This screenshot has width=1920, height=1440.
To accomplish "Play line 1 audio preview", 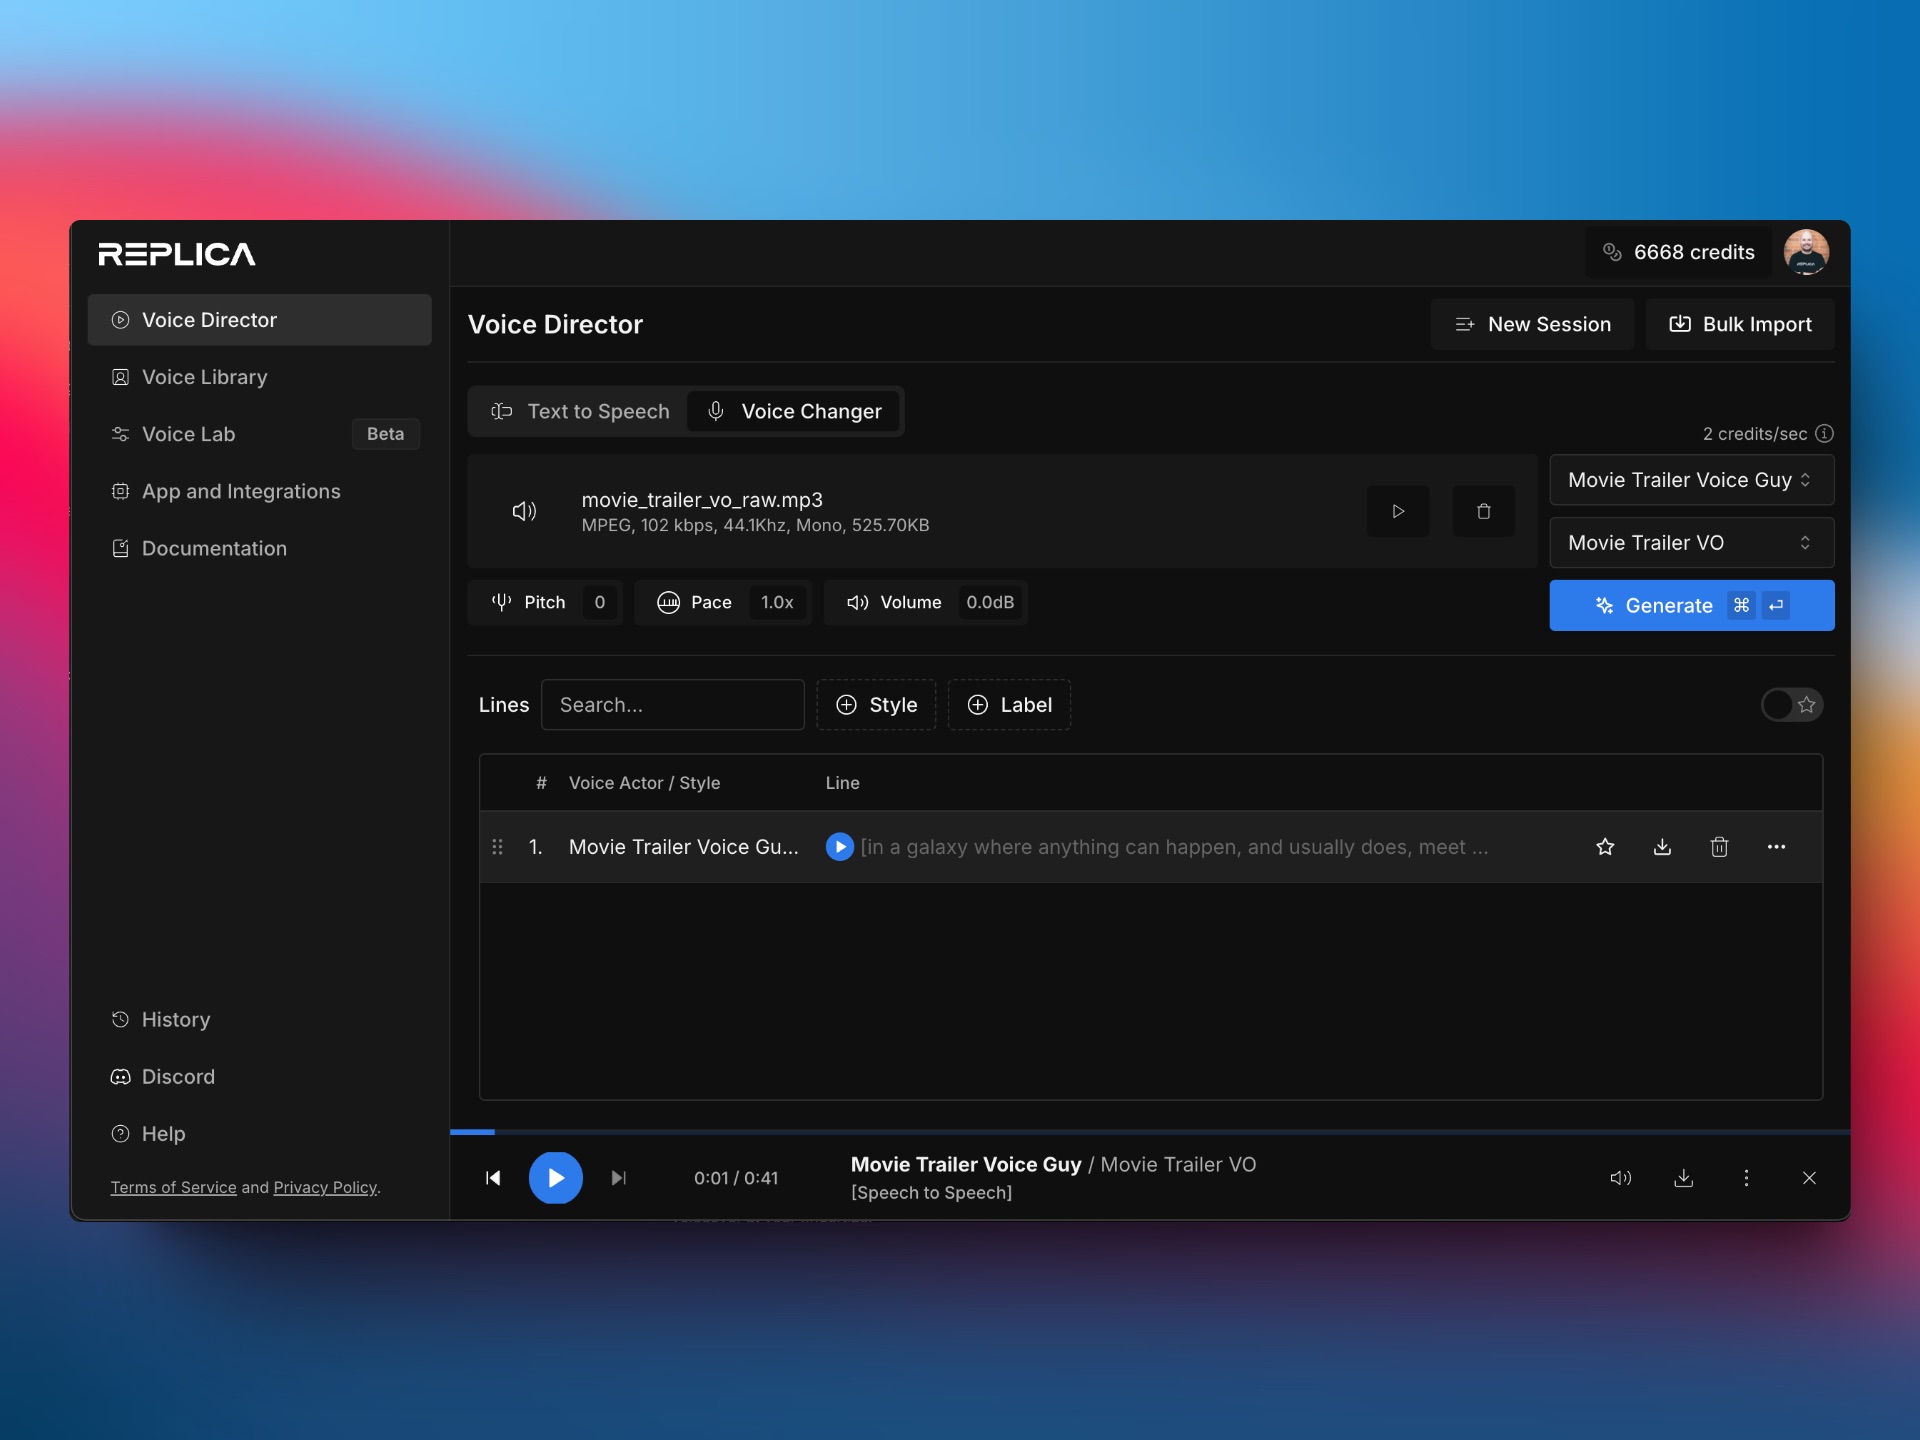I will tap(839, 847).
